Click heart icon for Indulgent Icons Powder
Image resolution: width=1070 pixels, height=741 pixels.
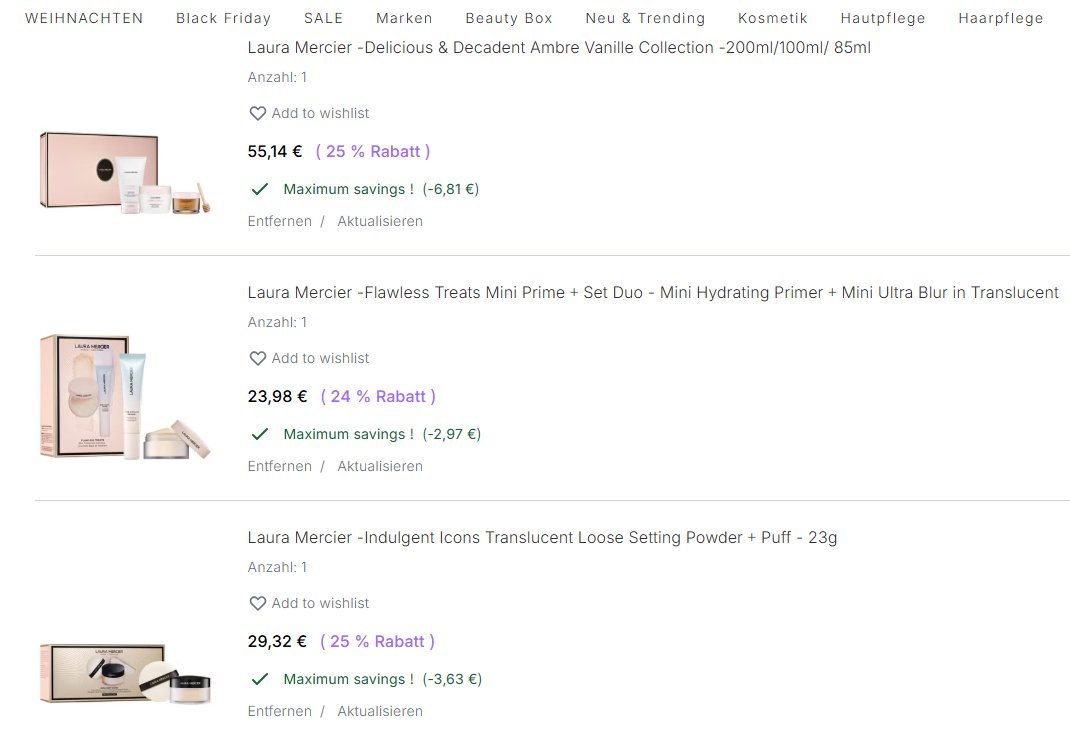[x=257, y=604]
